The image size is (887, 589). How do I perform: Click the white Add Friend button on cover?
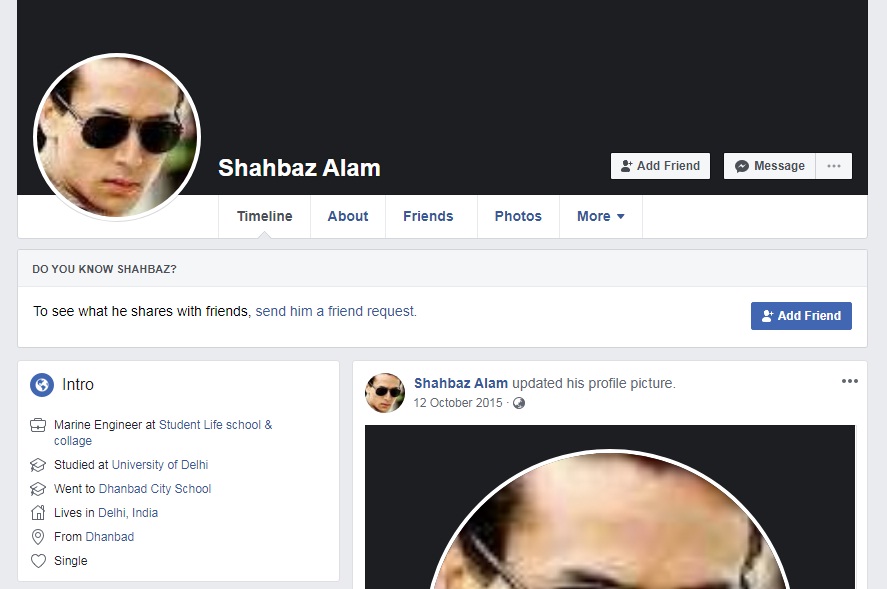click(660, 166)
